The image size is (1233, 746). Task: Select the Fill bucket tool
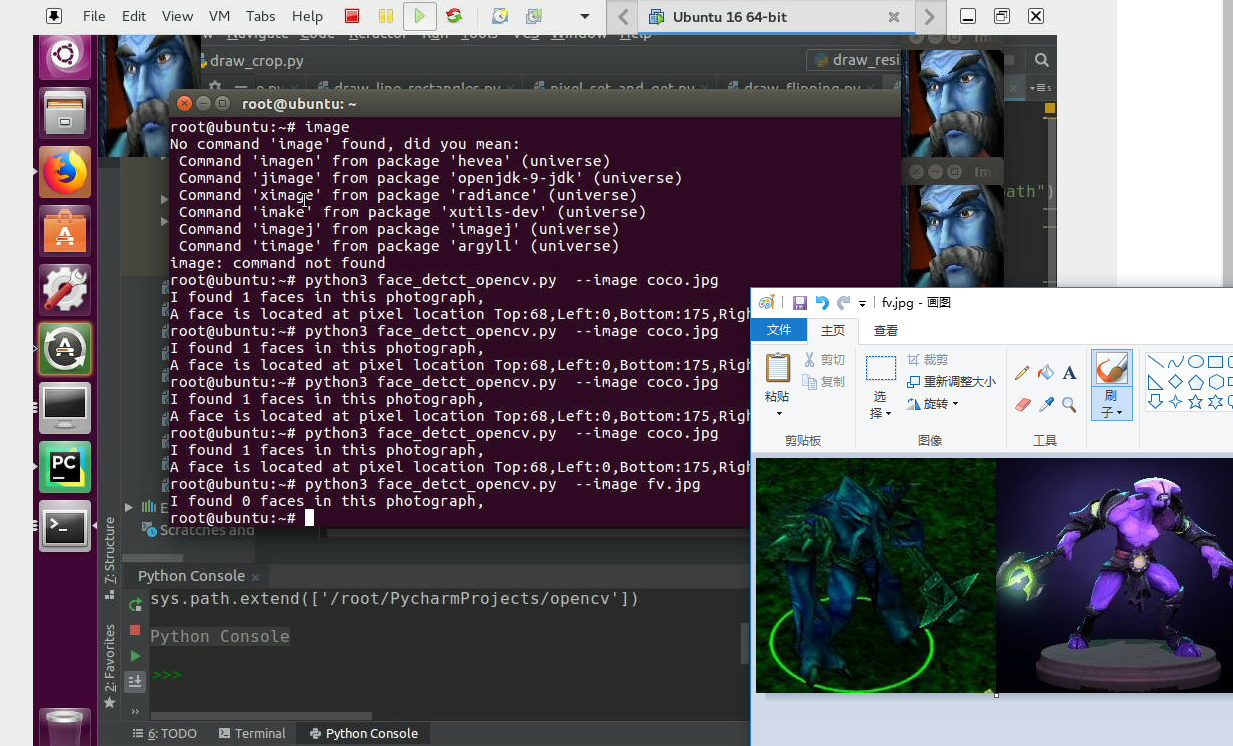click(1045, 373)
